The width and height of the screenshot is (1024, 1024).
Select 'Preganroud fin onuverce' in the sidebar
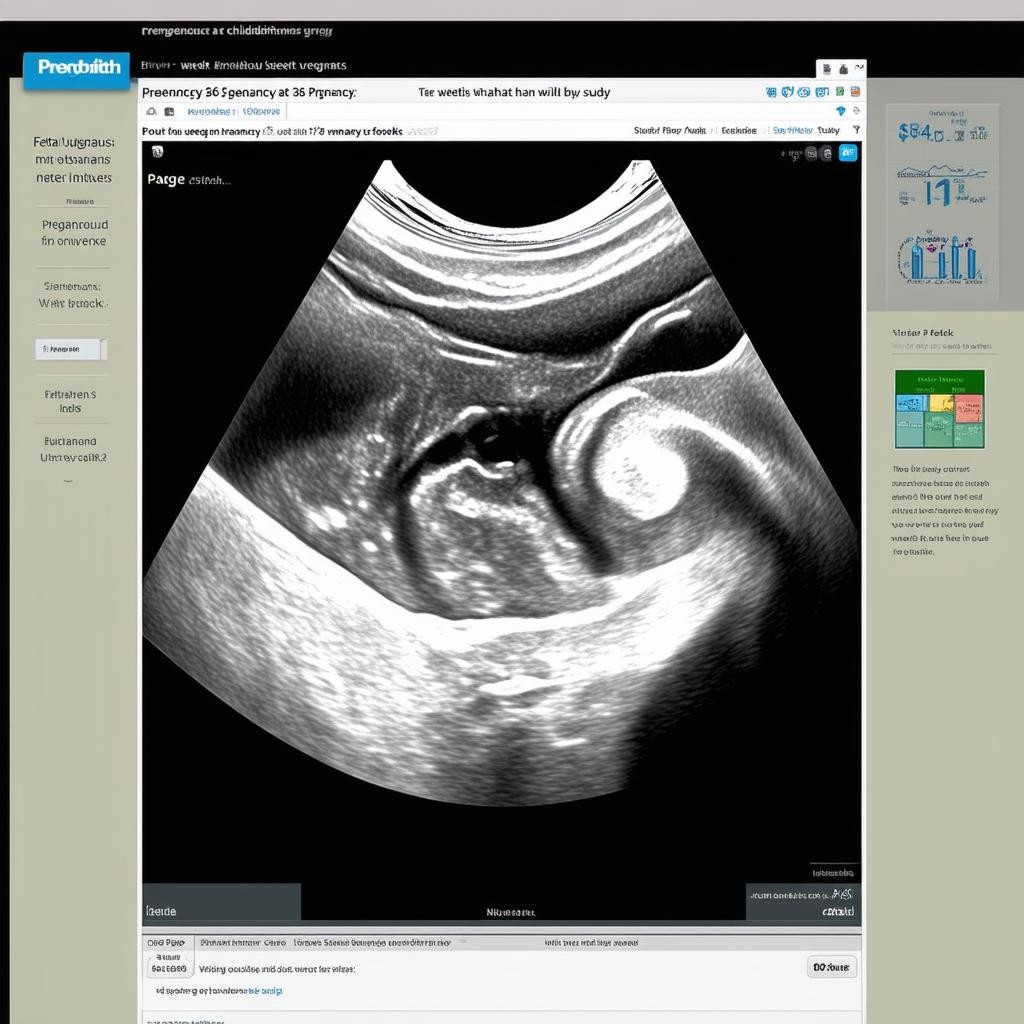pyautogui.click(x=74, y=233)
